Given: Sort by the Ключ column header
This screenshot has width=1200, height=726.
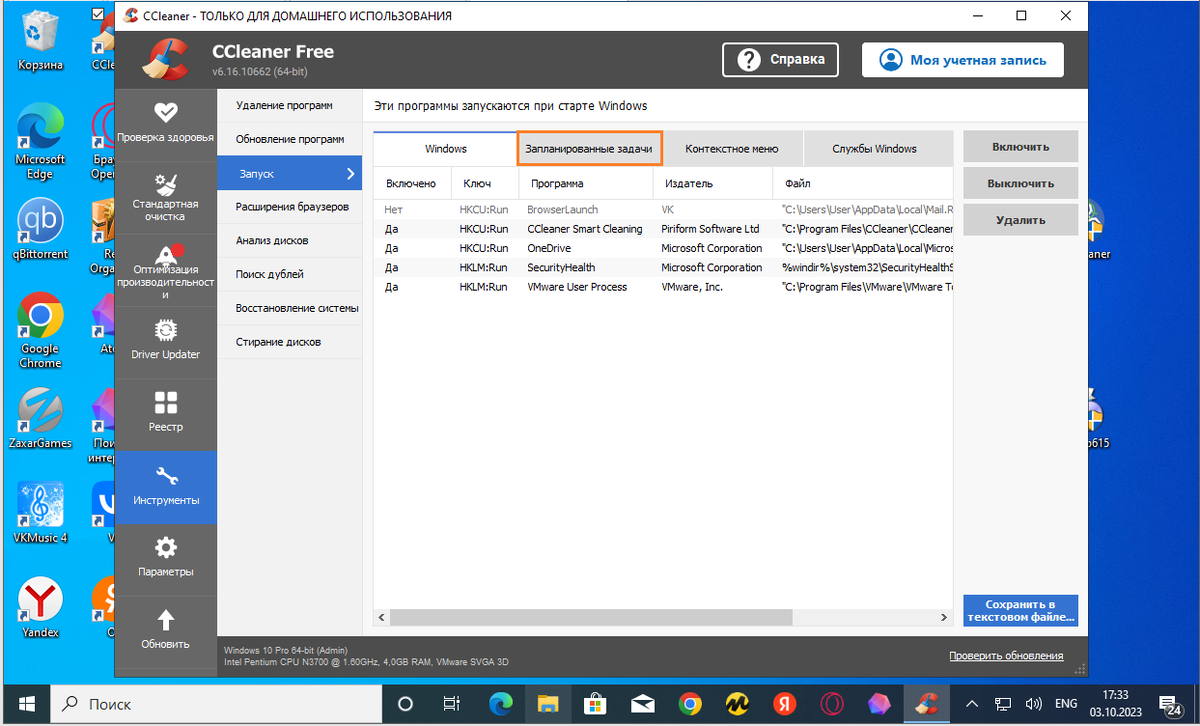Looking at the screenshot, I should point(485,184).
